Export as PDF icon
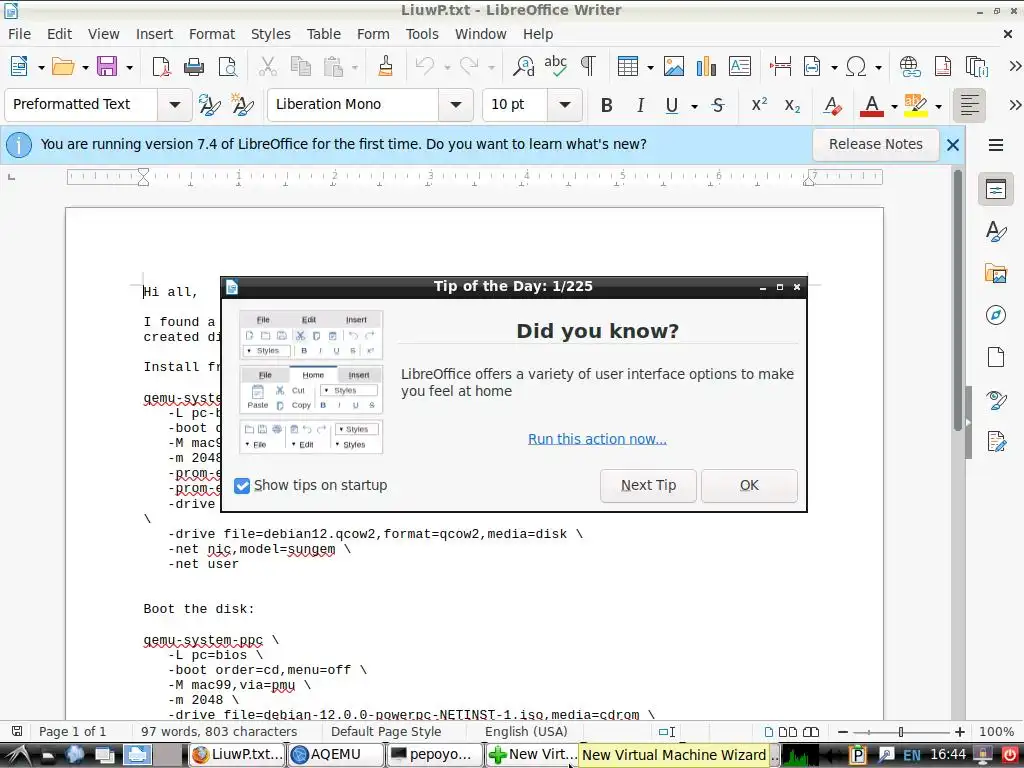This screenshot has width=1024, height=768. coord(161,66)
